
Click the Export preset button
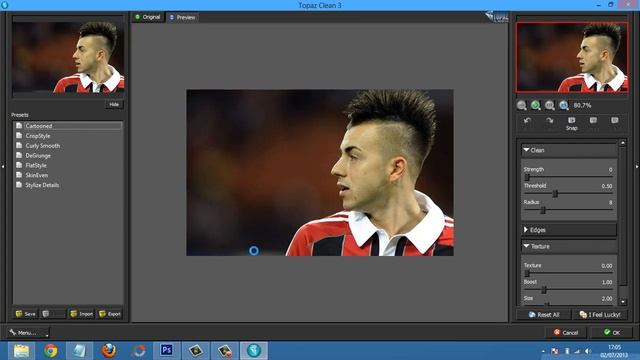pyautogui.click(x=109, y=313)
